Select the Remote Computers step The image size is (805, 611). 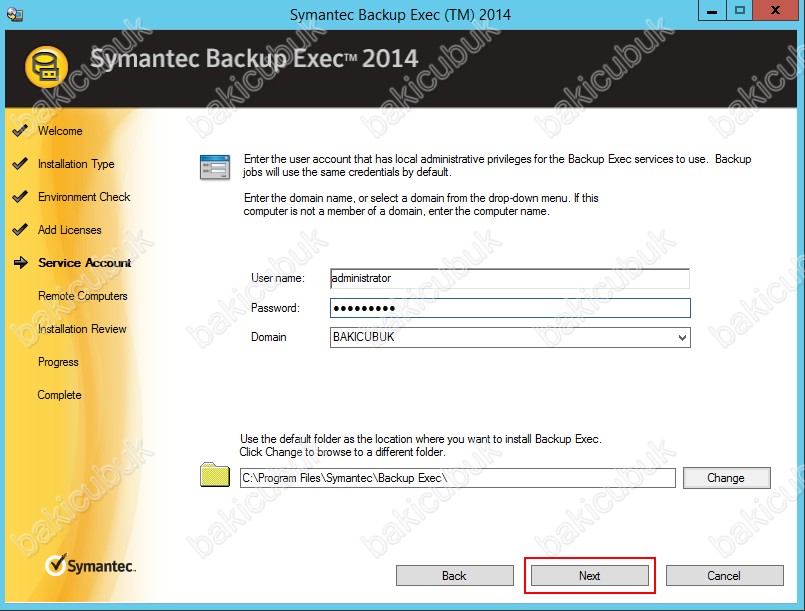pyautogui.click(x=83, y=296)
